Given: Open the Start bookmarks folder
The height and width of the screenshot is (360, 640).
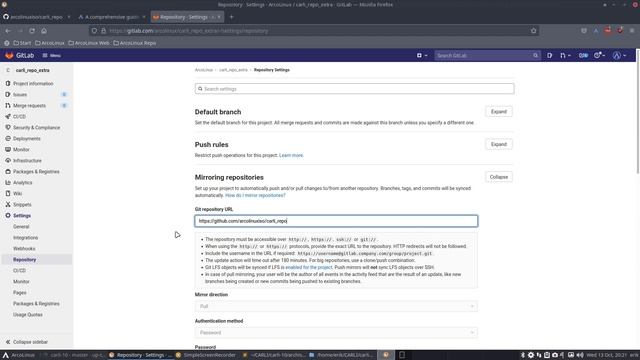Looking at the screenshot, I should click(x=22, y=43).
